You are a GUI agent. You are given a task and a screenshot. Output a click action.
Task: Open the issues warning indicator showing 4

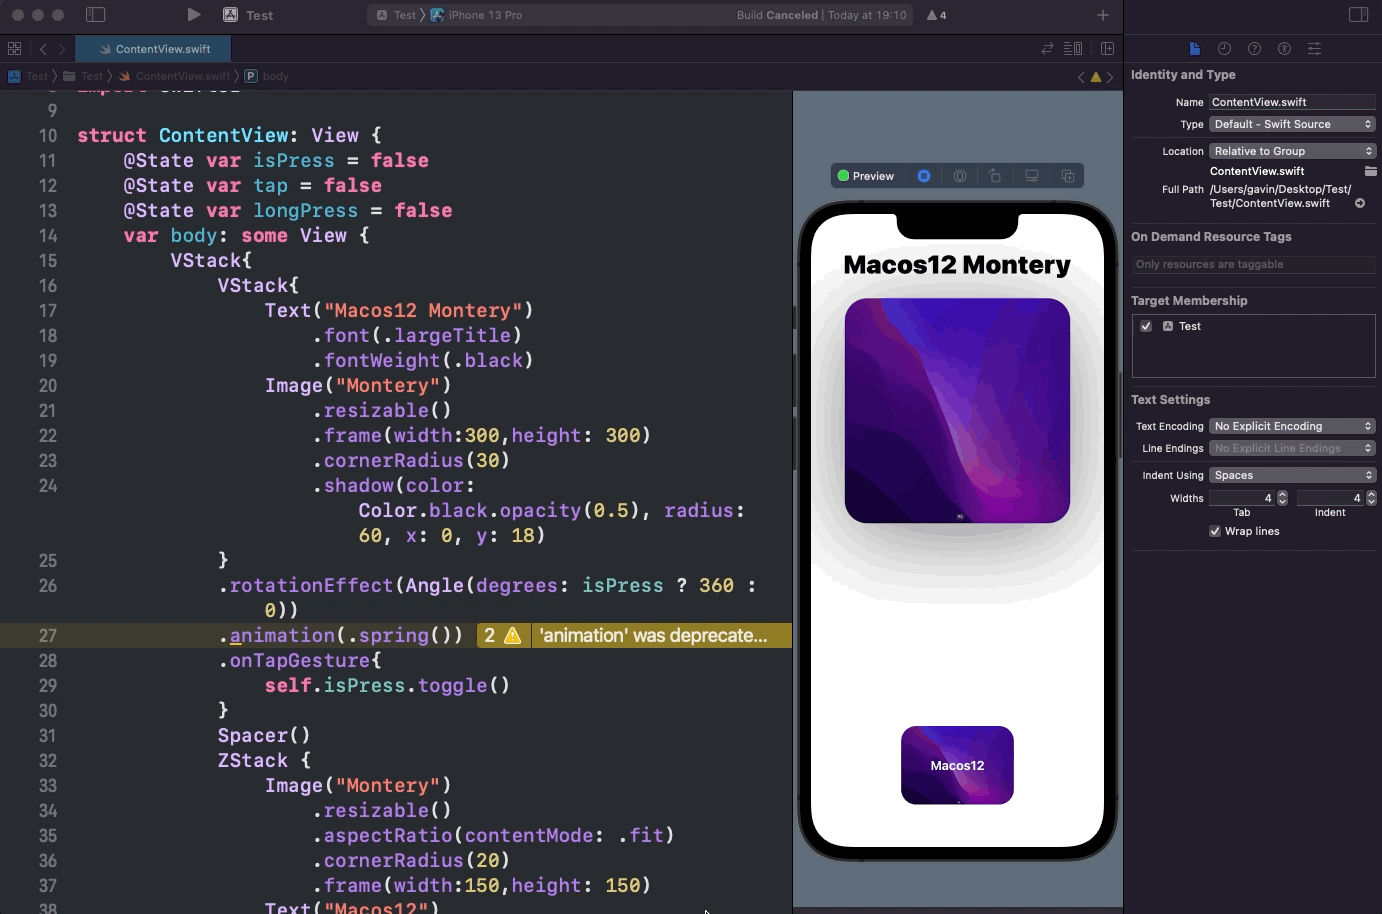(937, 15)
